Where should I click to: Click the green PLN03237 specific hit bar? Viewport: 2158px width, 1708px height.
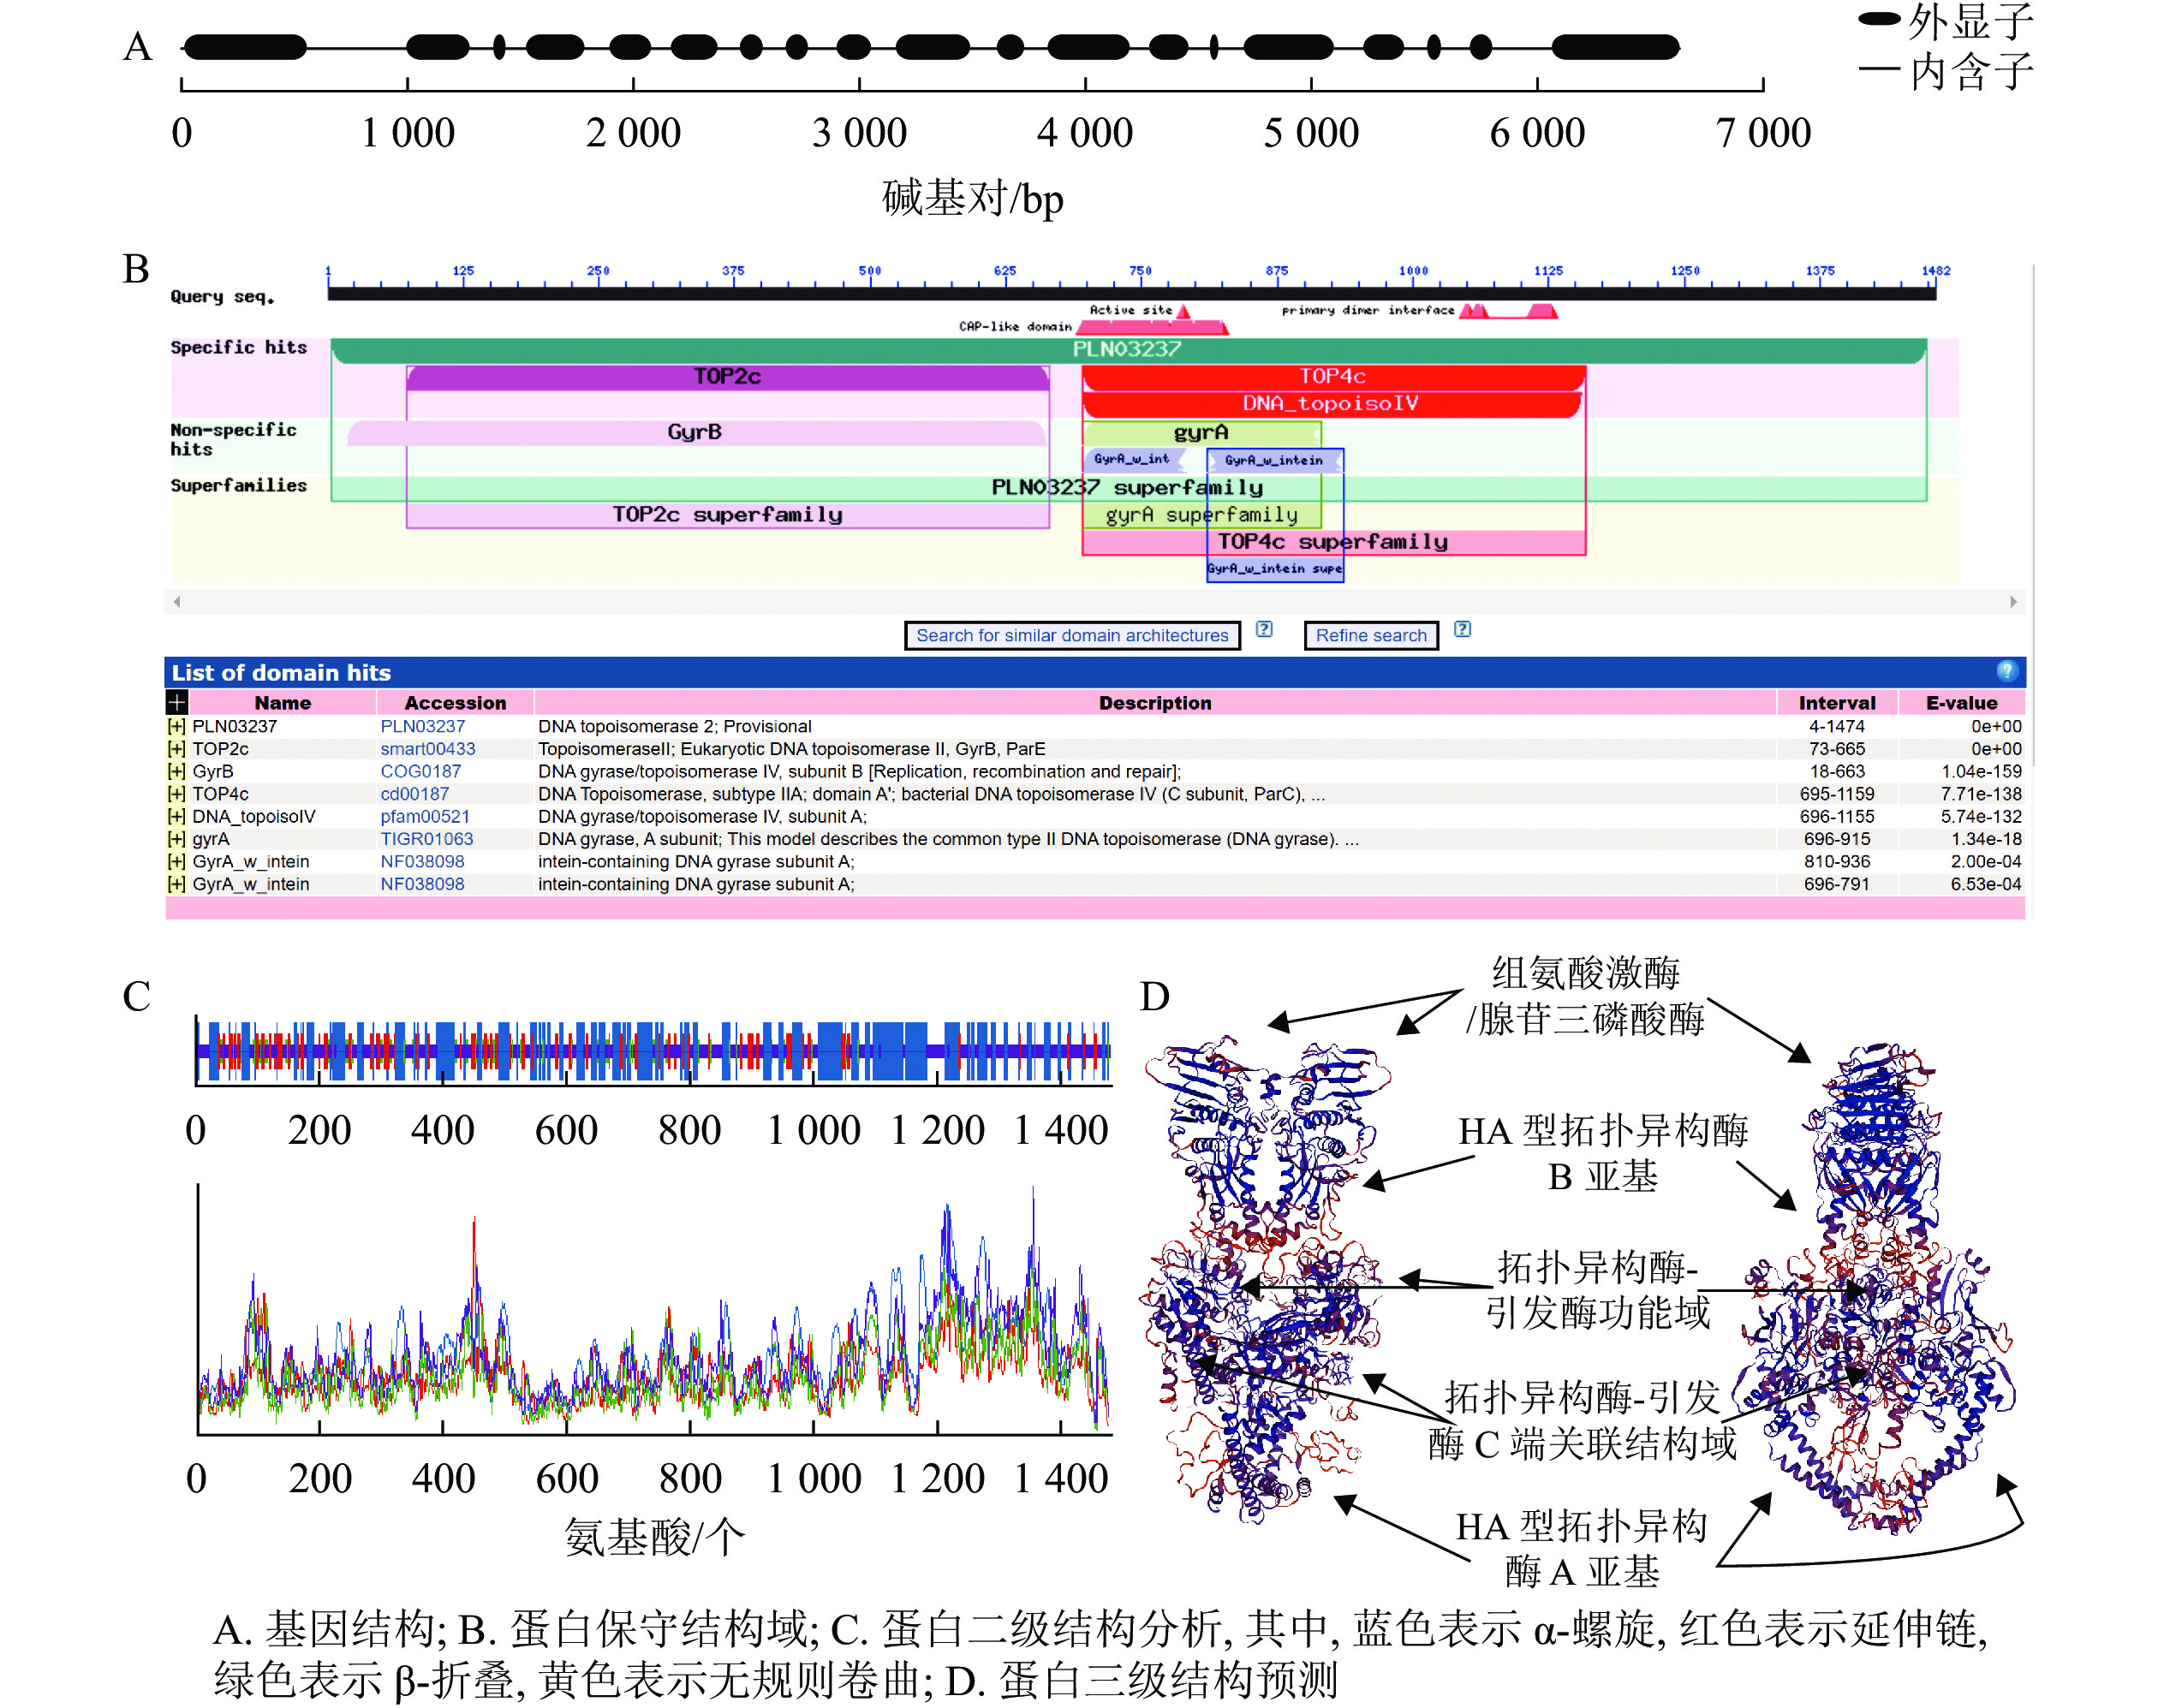click(1127, 349)
